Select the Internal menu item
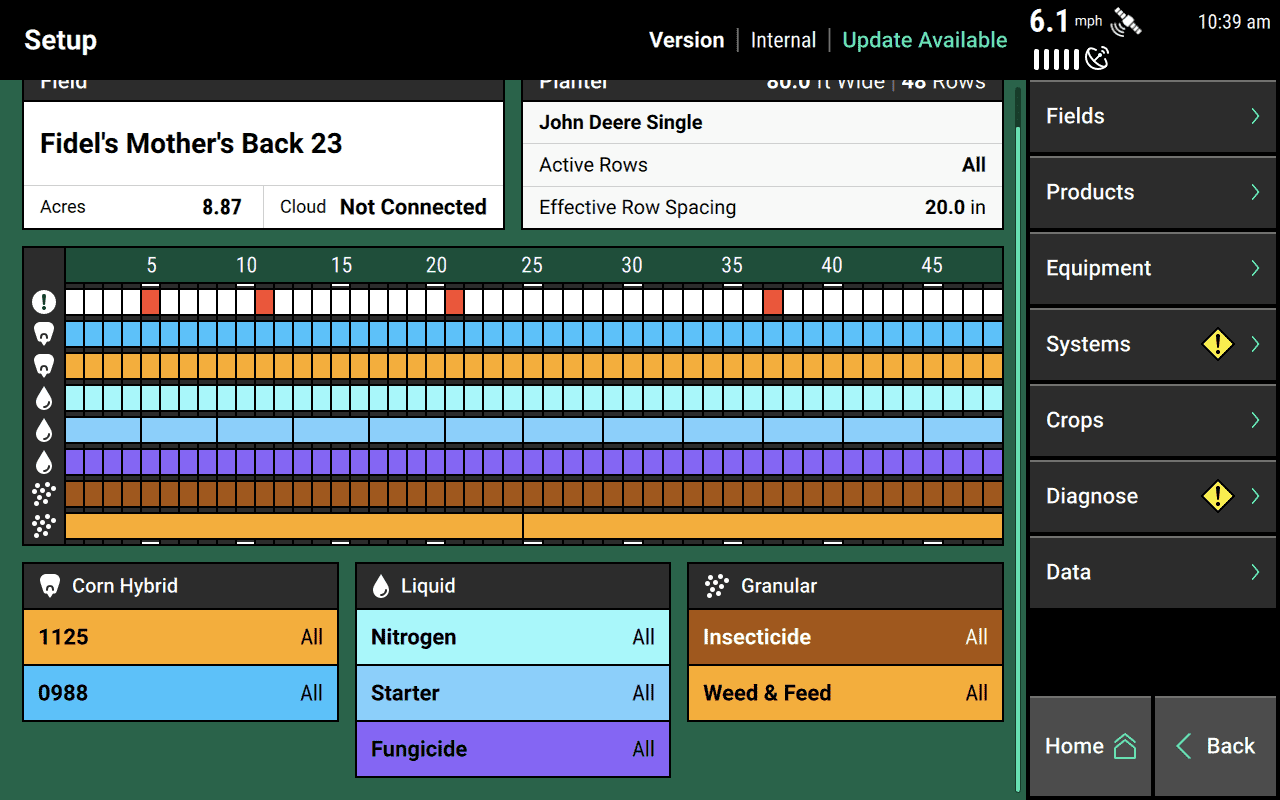 point(783,40)
